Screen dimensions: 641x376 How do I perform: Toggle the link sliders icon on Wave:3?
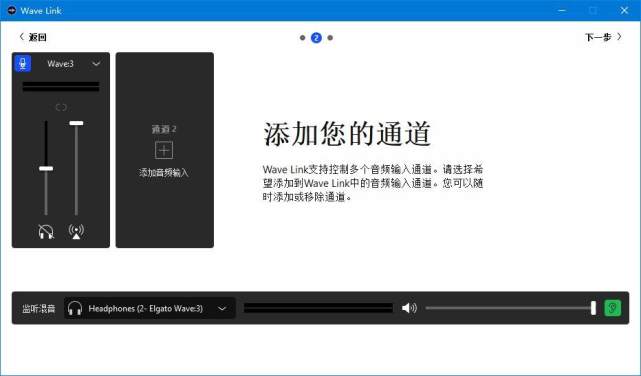pyautogui.click(x=61, y=107)
